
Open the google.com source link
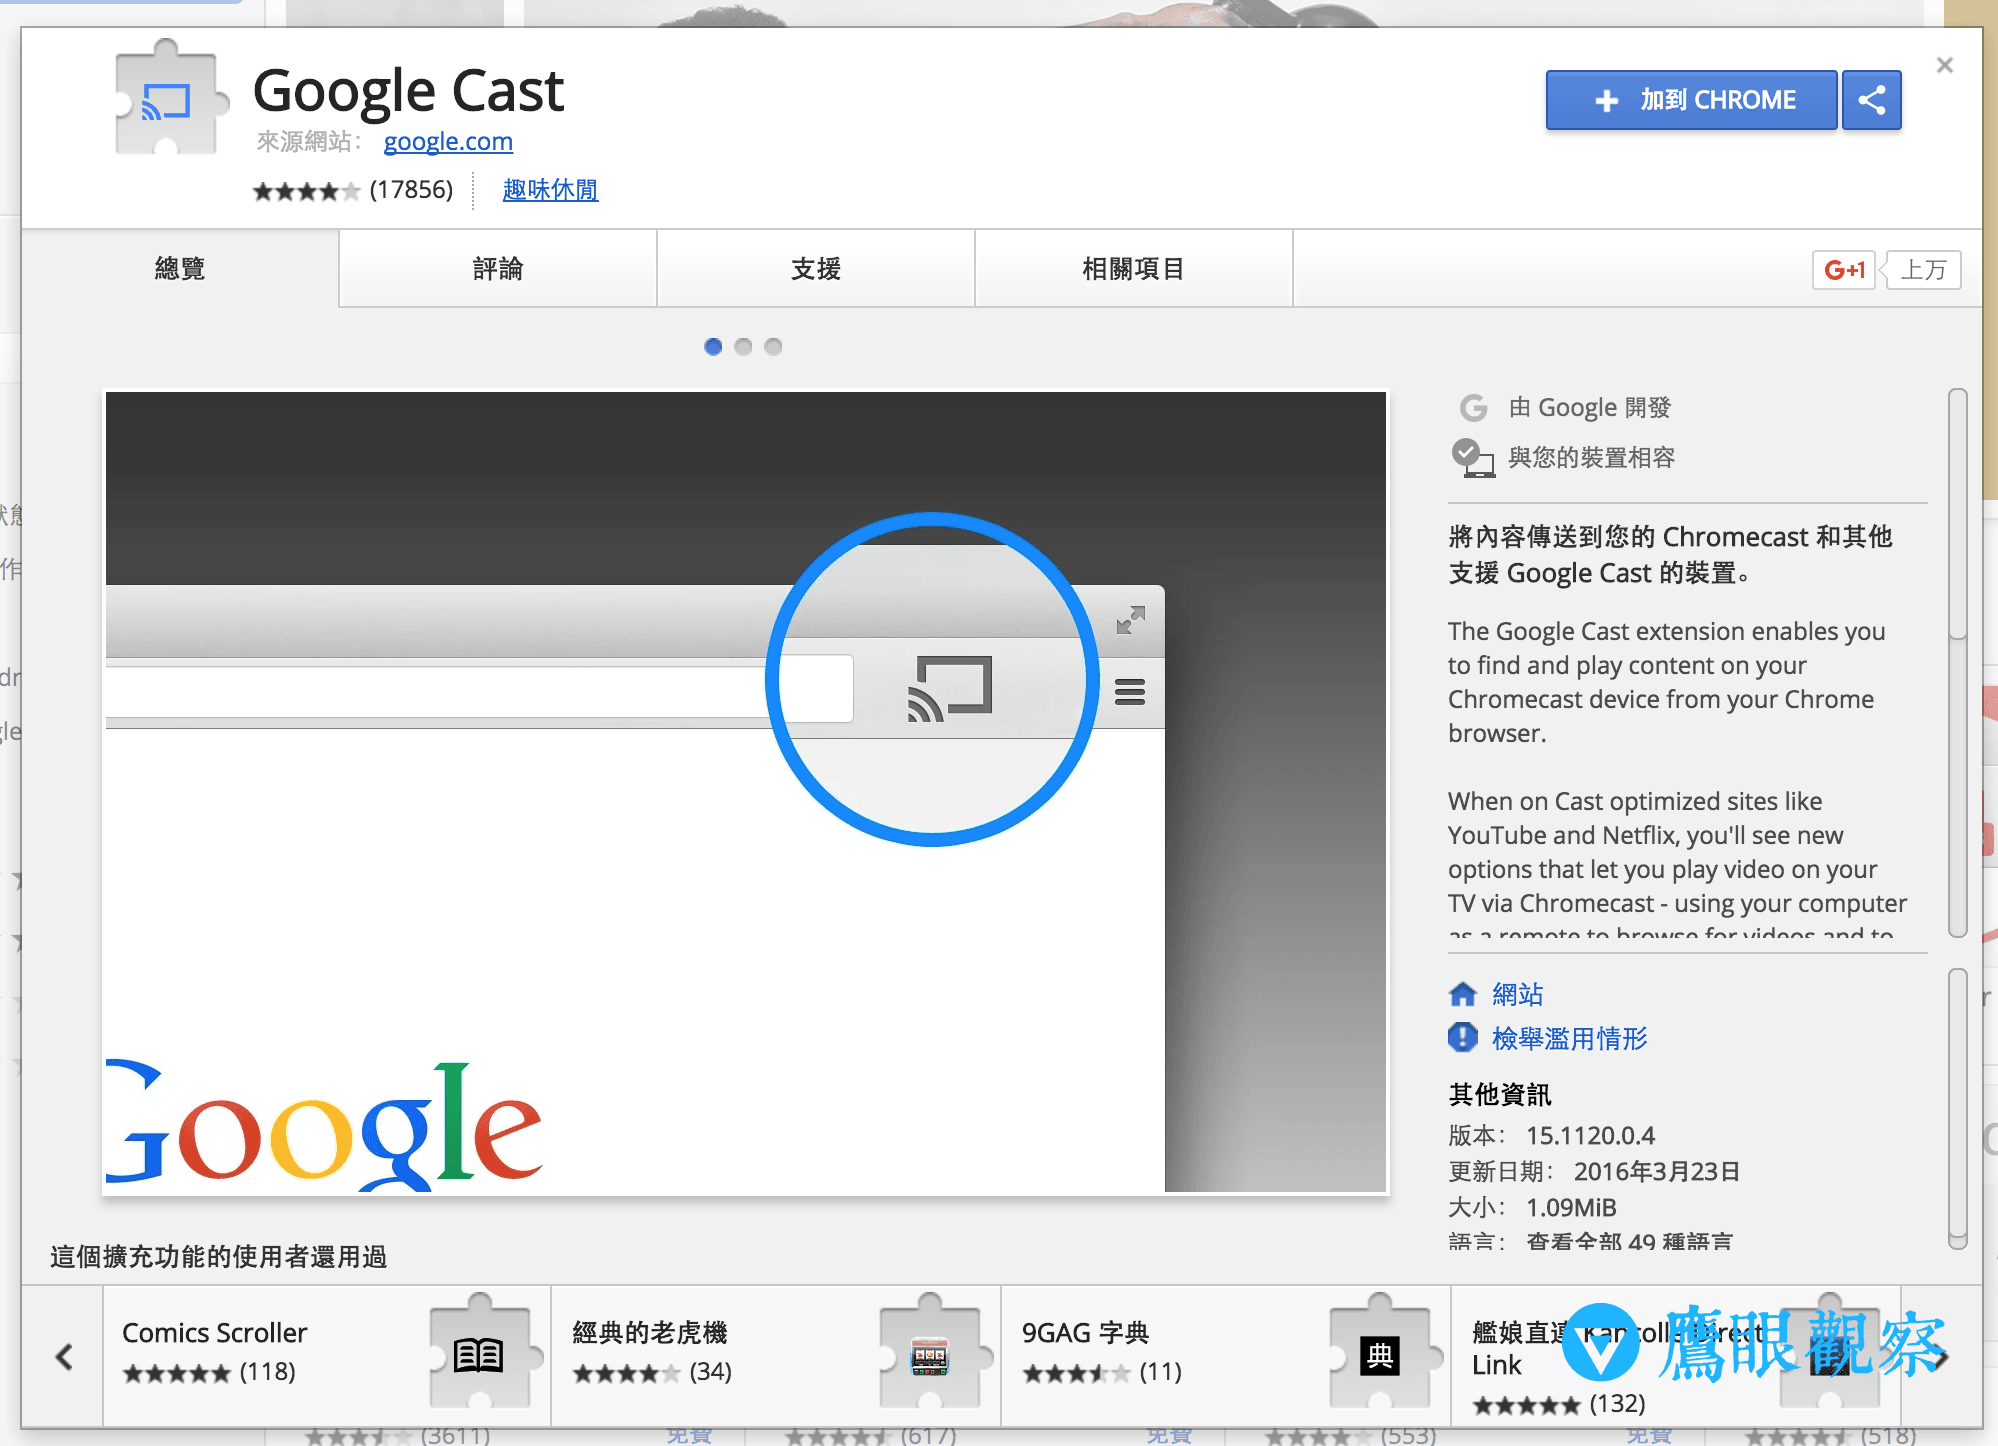click(448, 141)
